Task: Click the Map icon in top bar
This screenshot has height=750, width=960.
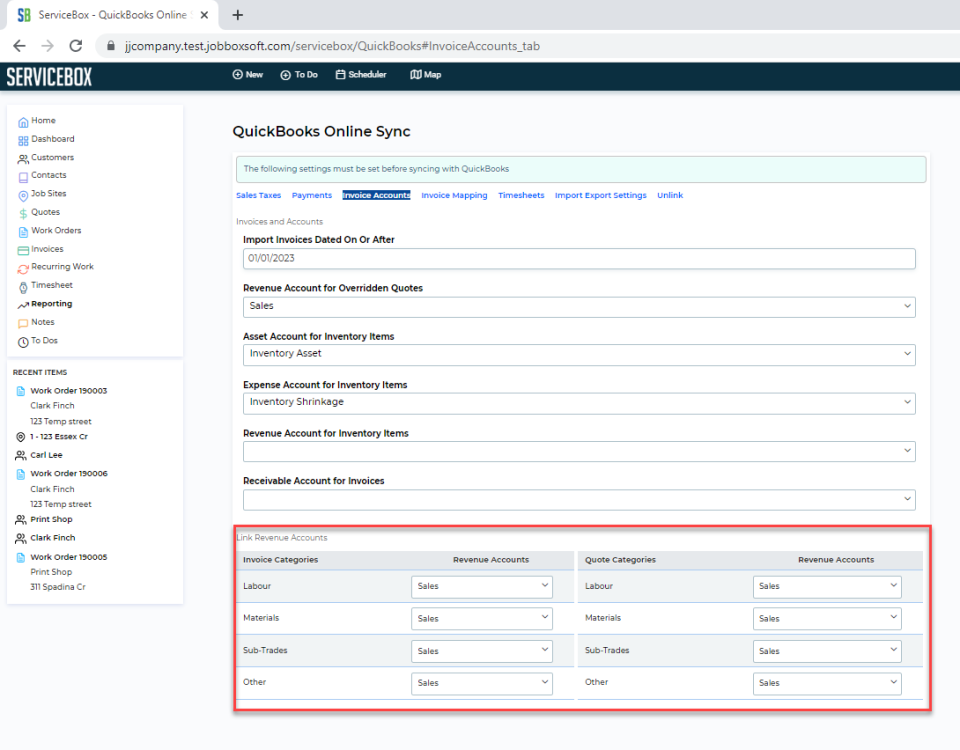Action: tap(416, 75)
